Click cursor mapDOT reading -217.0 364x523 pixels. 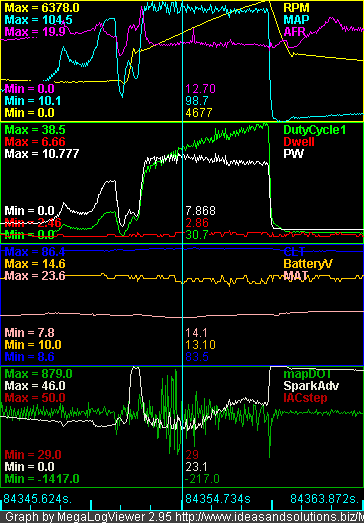point(202,479)
